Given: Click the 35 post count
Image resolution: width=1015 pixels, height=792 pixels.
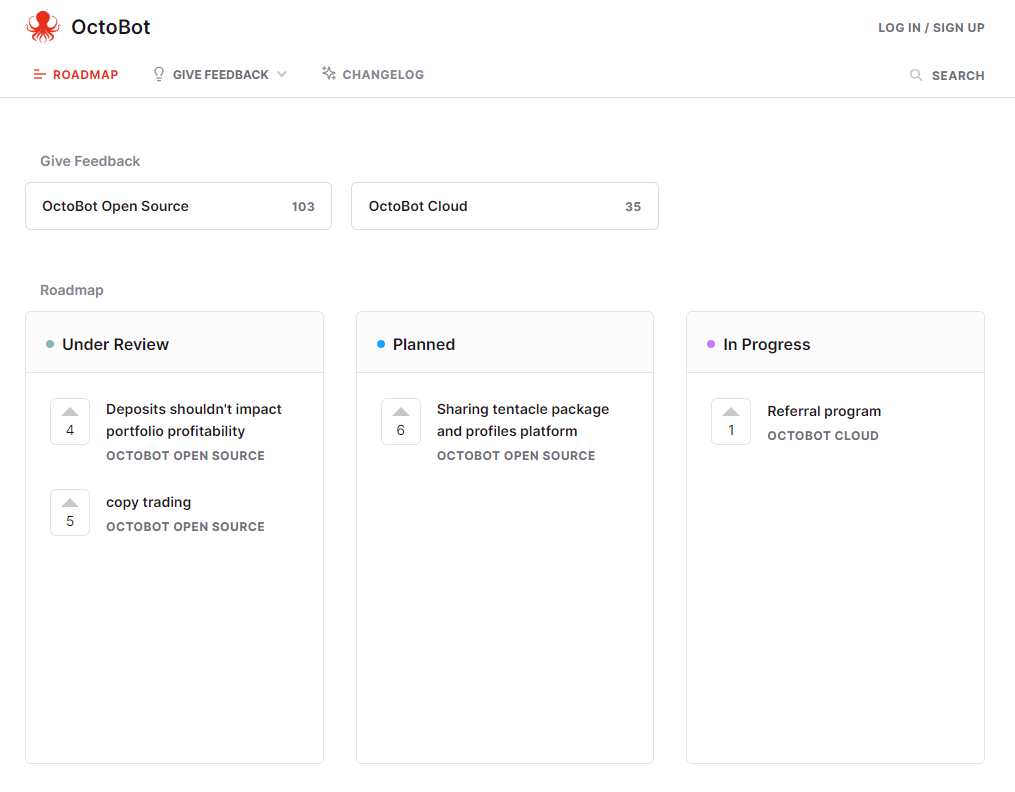Looking at the screenshot, I should point(633,206).
